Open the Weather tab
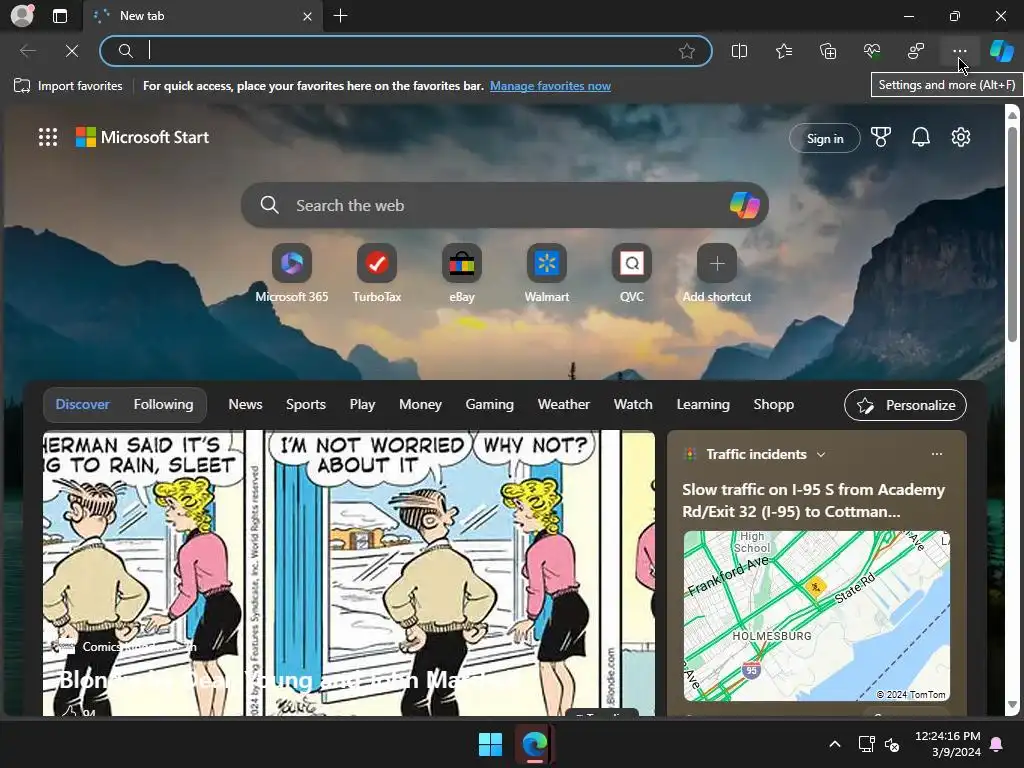Image resolution: width=1024 pixels, height=768 pixels. click(564, 404)
